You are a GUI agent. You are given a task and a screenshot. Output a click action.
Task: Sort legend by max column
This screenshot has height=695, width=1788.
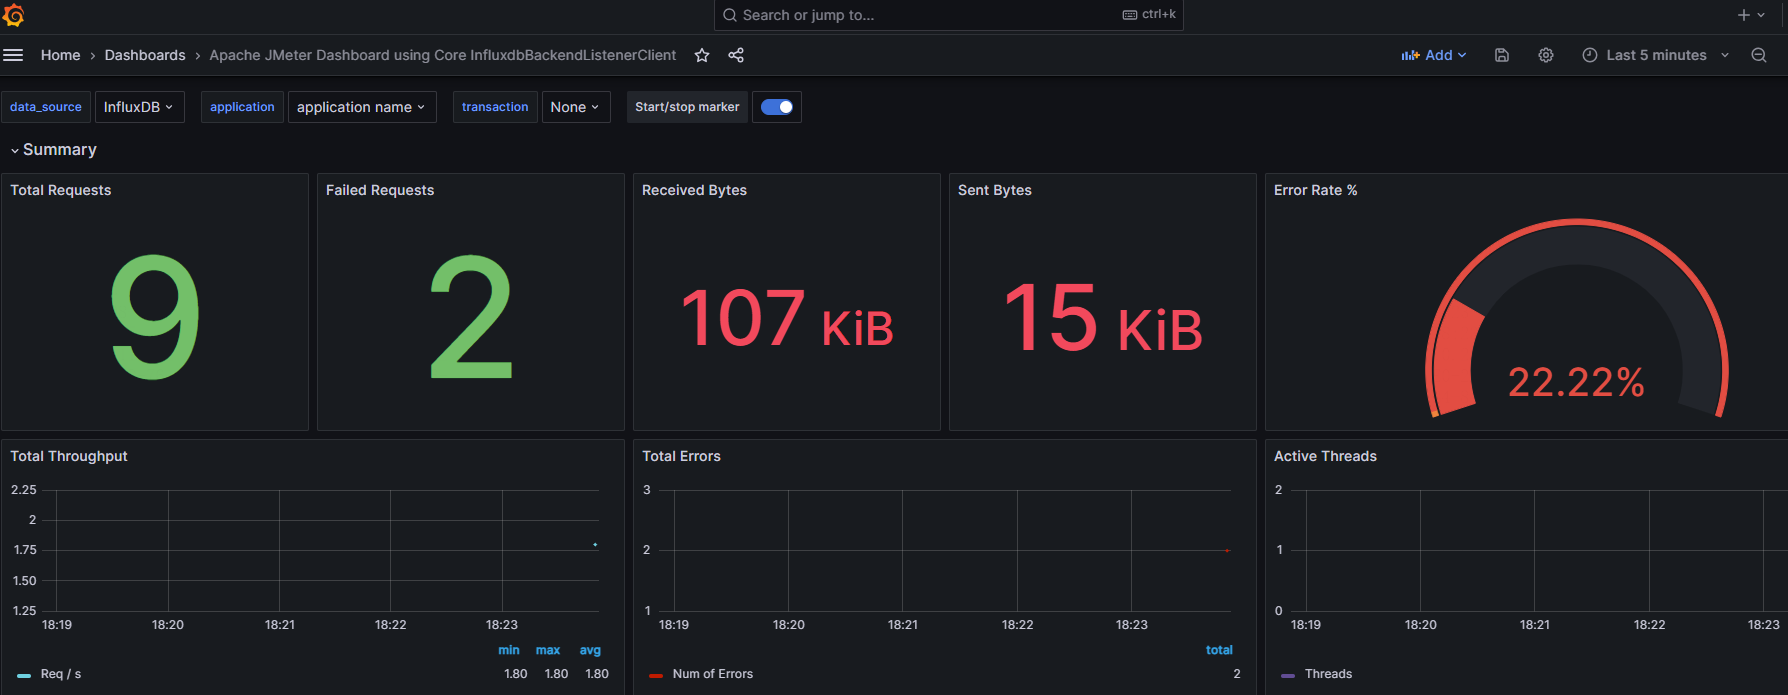(x=548, y=650)
